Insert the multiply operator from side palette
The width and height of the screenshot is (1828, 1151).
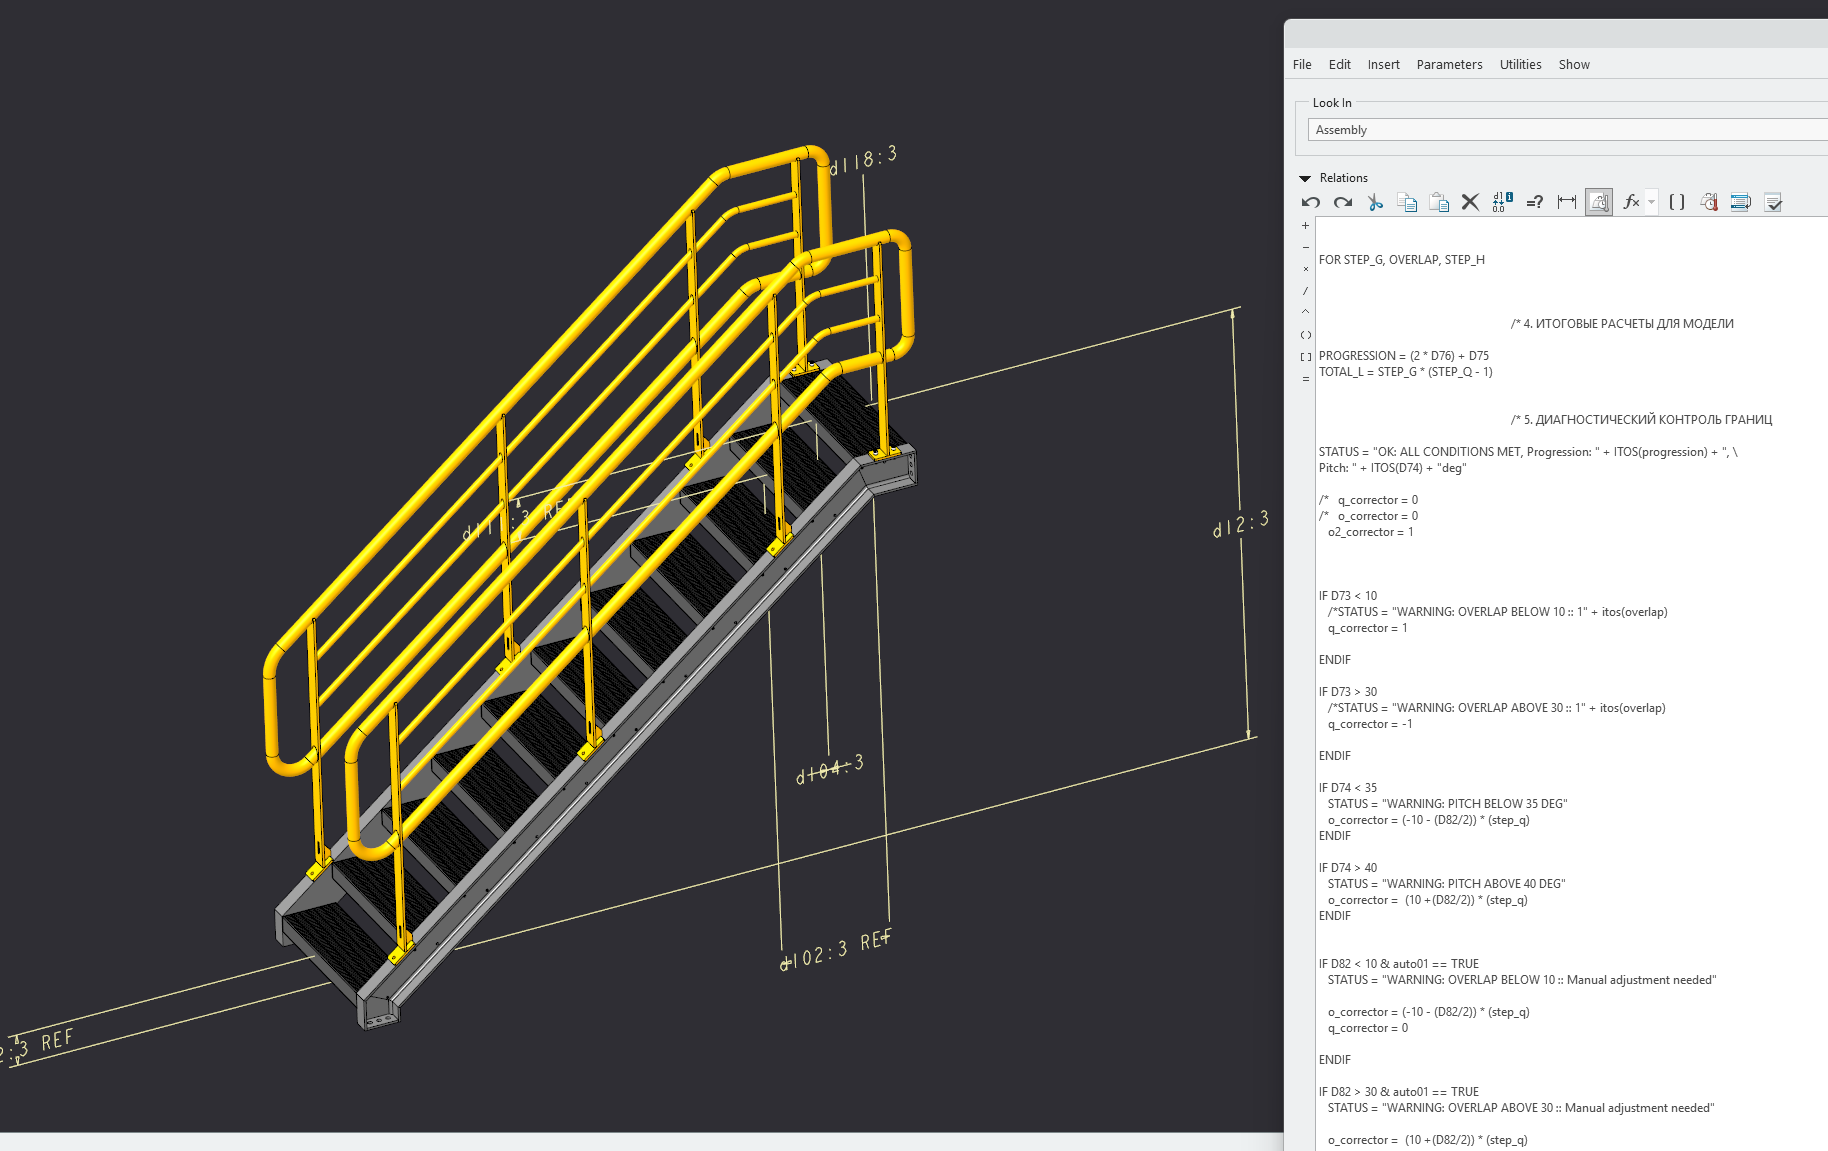point(1305,269)
